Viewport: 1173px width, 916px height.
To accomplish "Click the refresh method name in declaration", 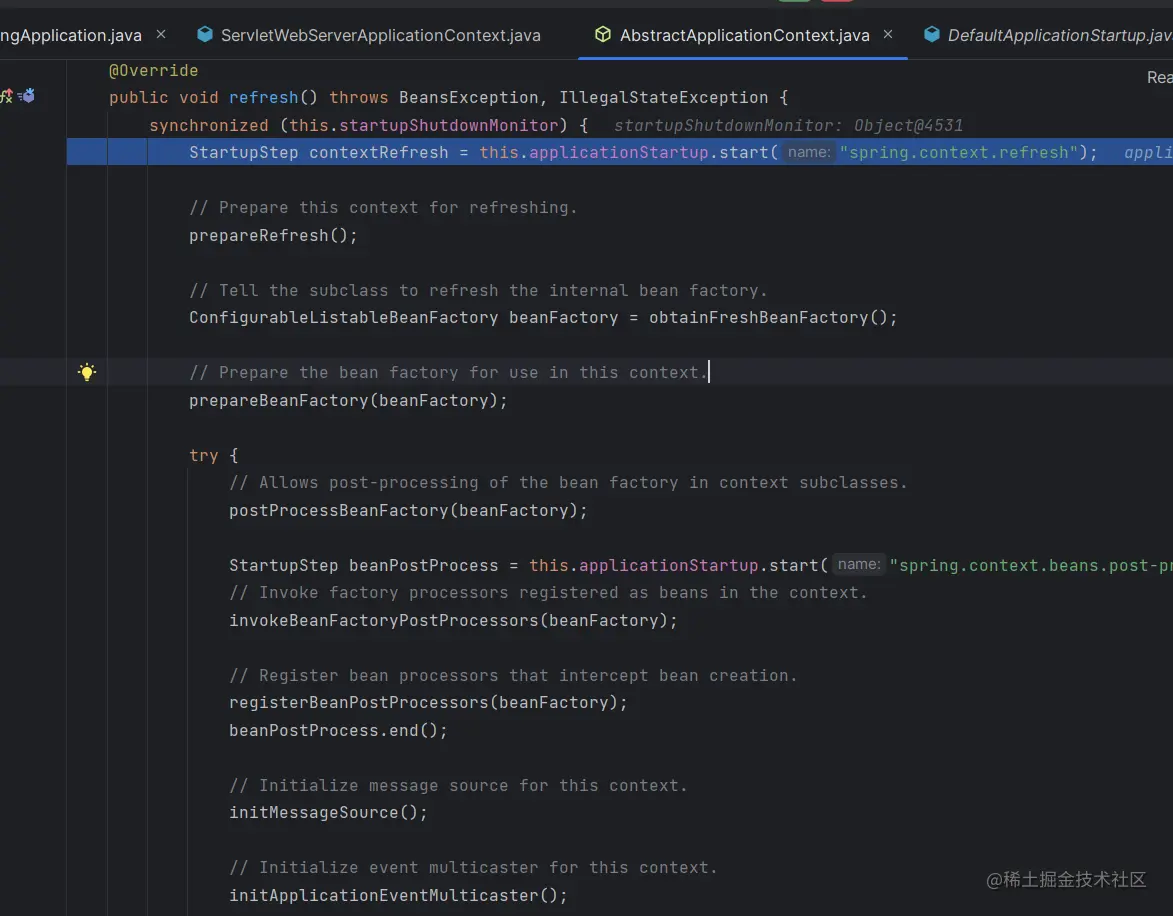I will tap(263, 97).
